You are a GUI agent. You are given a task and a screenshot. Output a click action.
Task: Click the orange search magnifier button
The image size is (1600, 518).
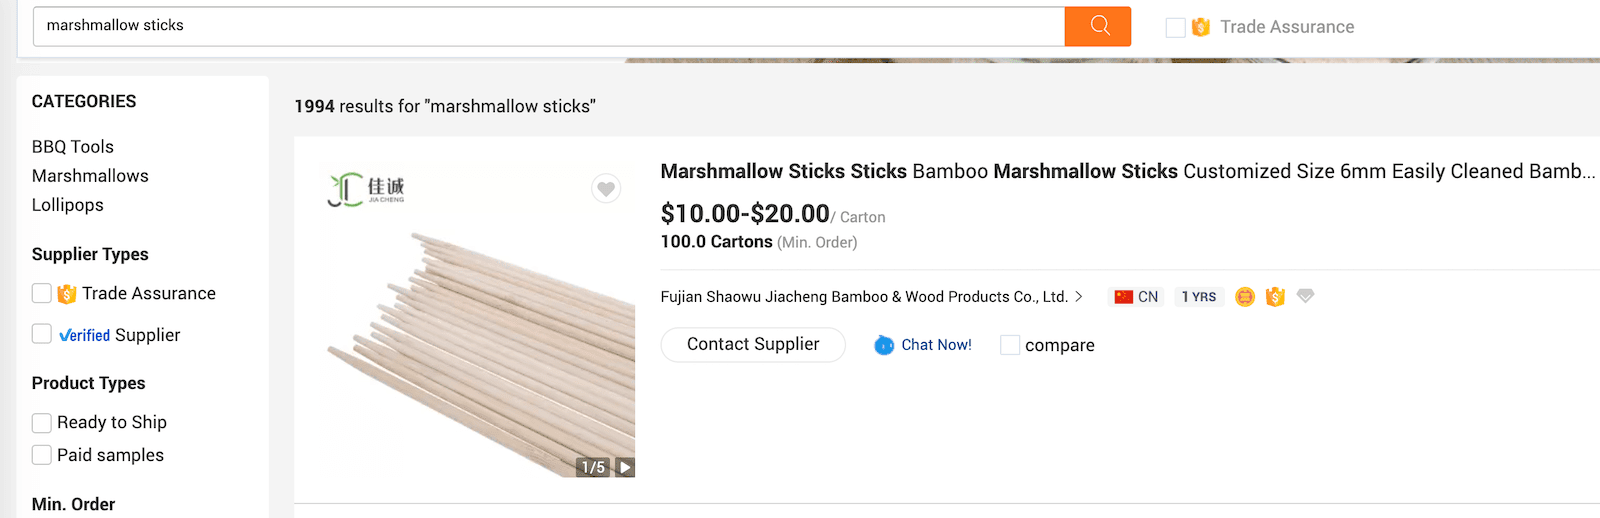point(1098,26)
